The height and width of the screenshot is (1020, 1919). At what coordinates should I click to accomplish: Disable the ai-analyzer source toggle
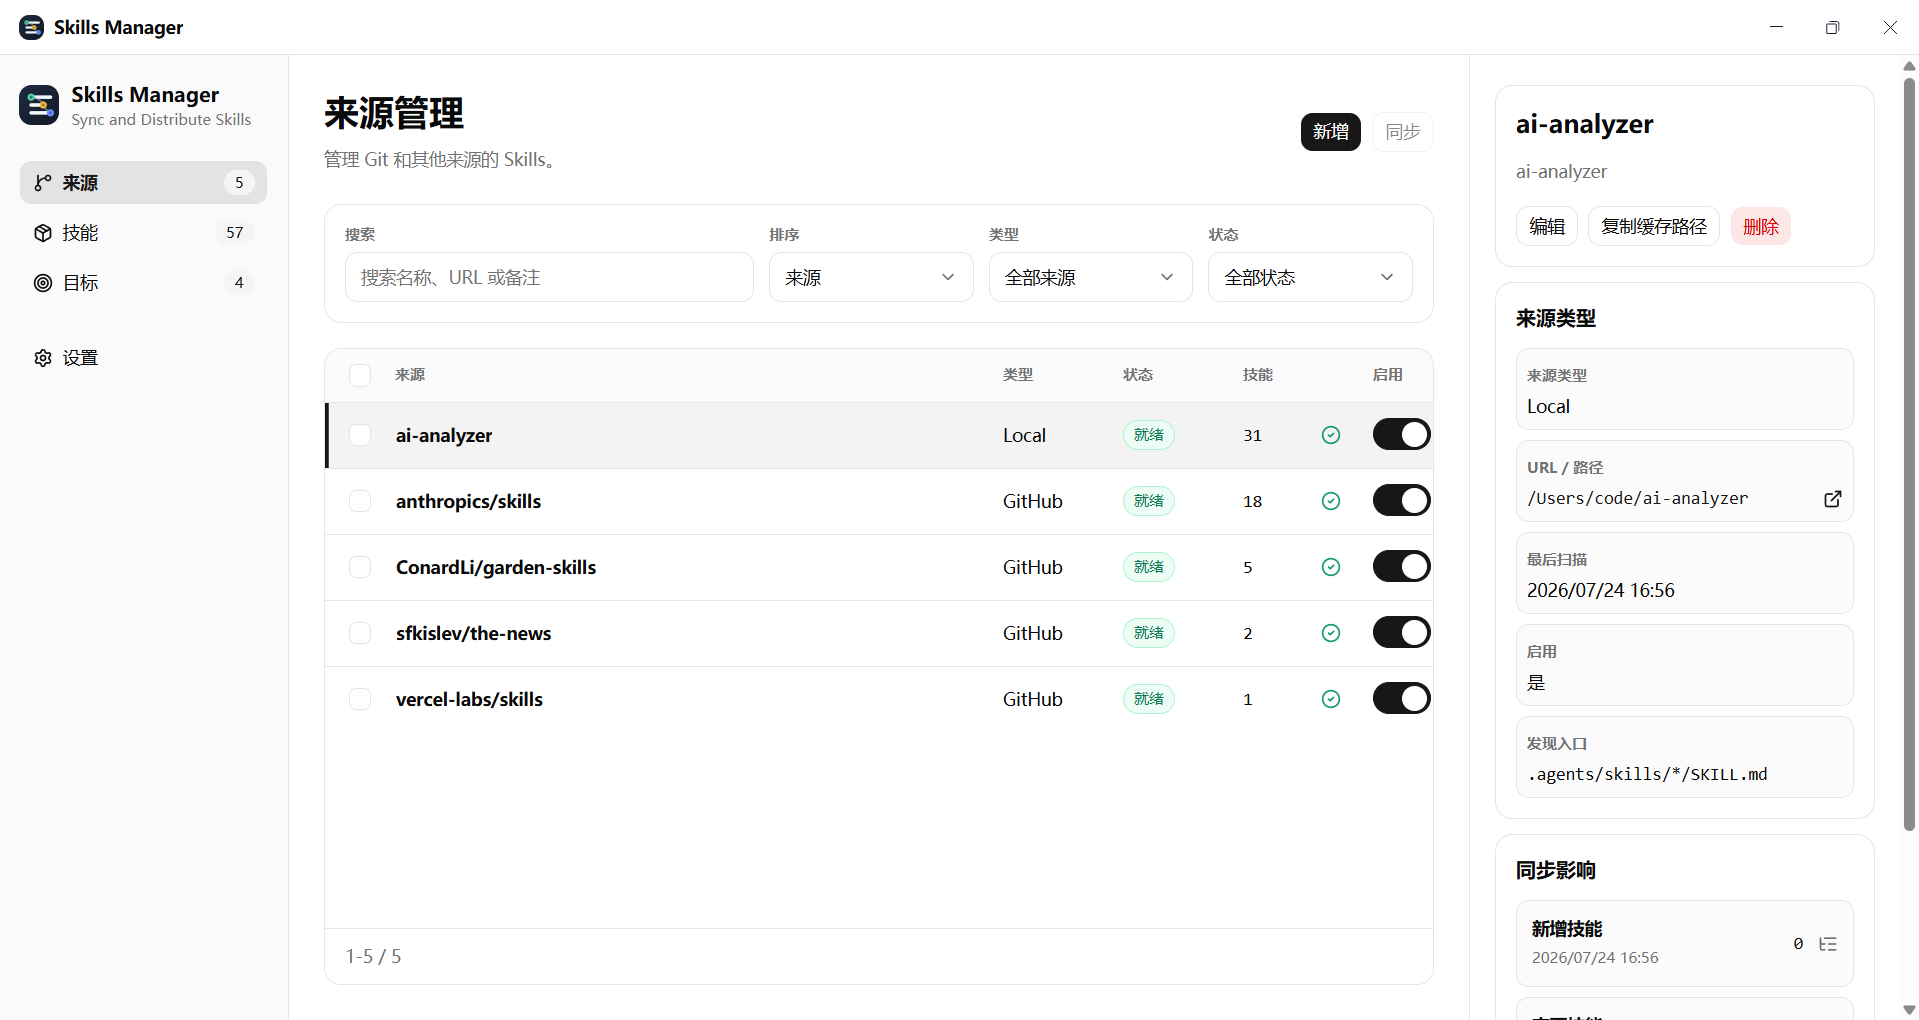[1401, 434]
